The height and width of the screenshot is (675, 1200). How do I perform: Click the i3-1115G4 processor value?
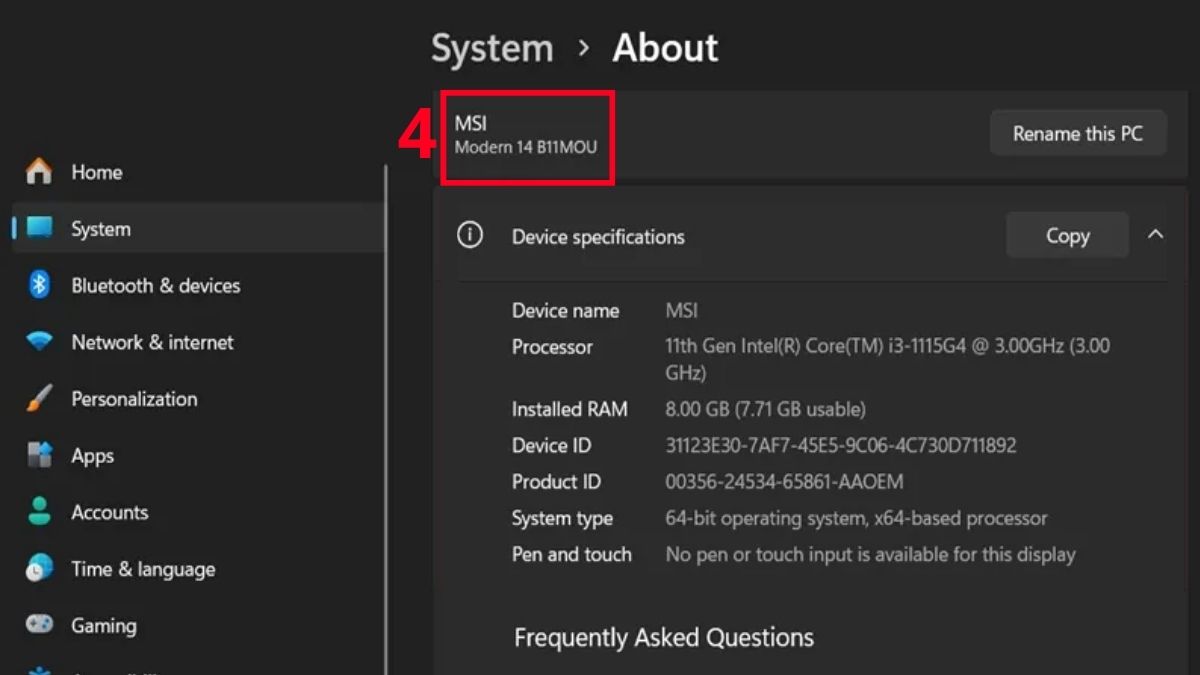[887, 359]
